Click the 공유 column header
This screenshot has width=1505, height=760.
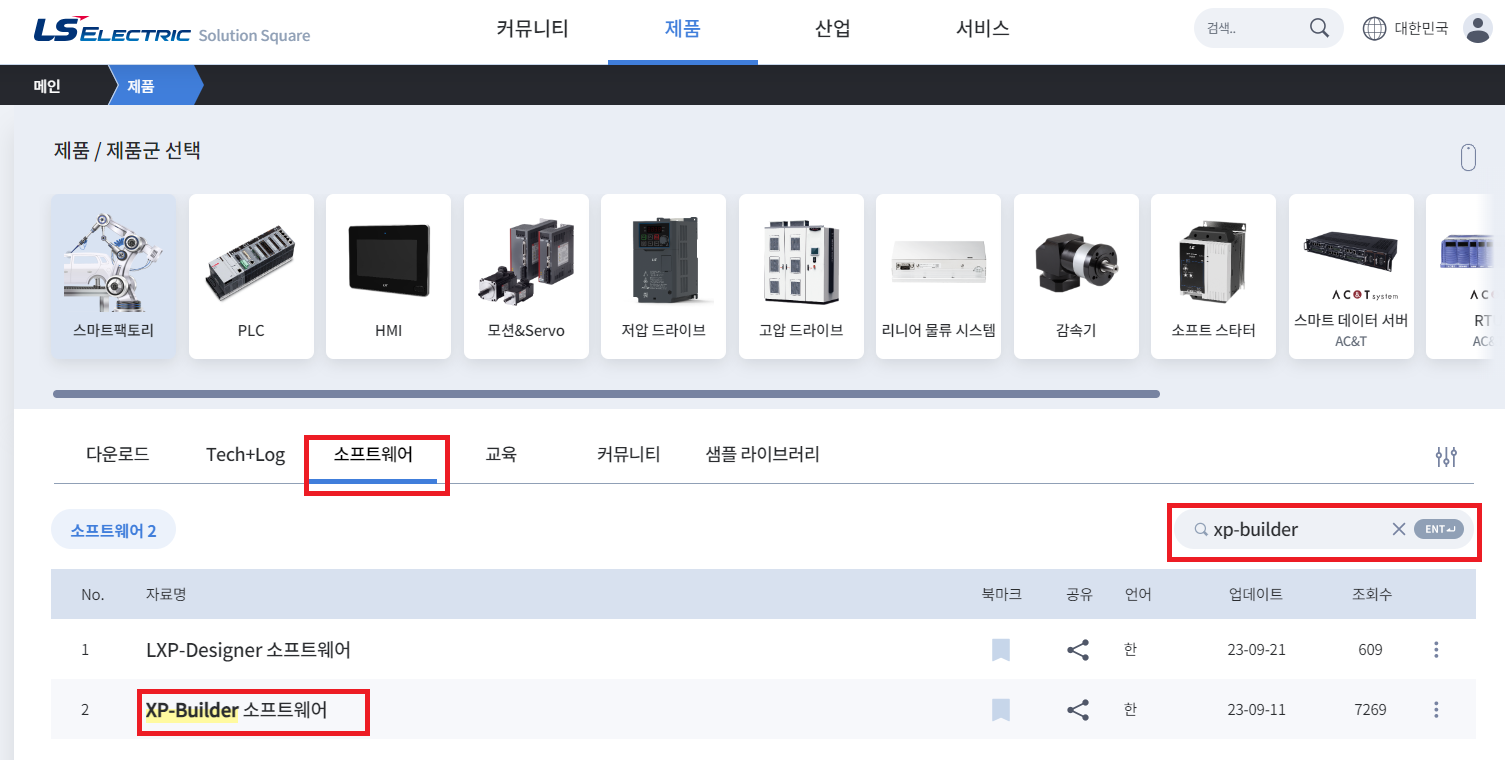coord(1079,594)
